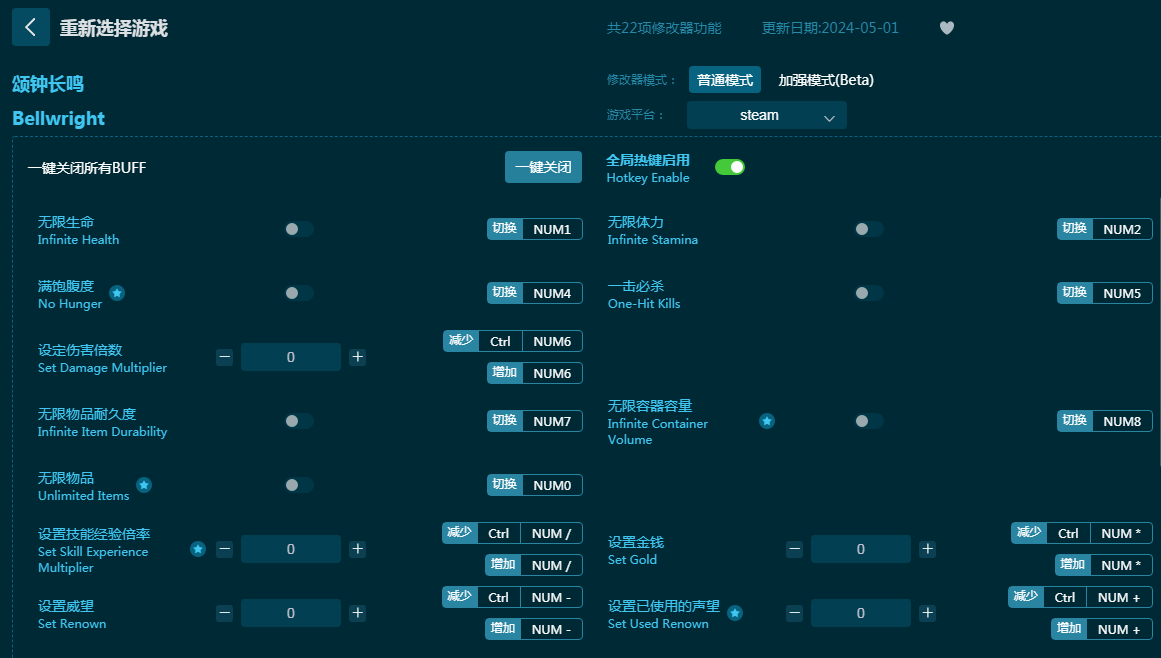Increase Skill Experience Multiplier with plus button
1161x658 pixels.
coord(358,549)
